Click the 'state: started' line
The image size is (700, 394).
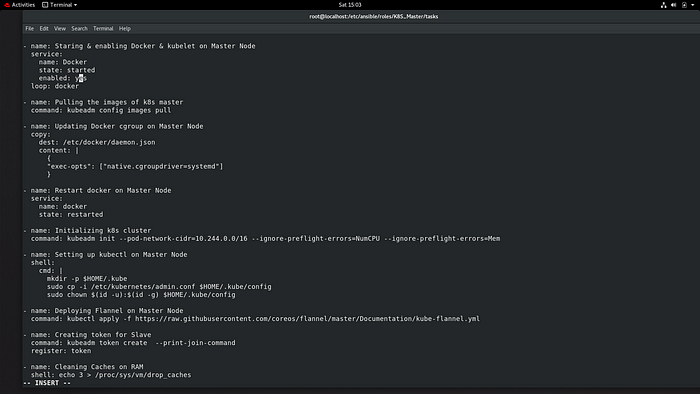pos(67,70)
